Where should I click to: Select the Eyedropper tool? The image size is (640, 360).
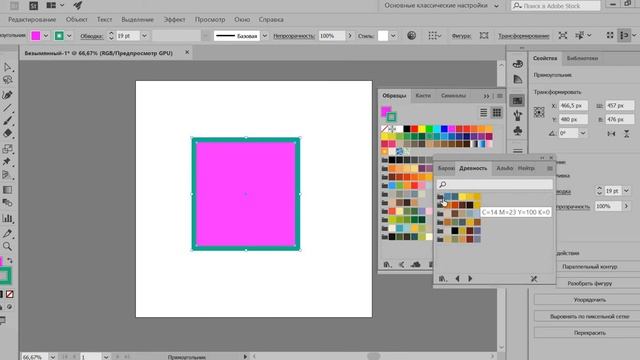7,233
